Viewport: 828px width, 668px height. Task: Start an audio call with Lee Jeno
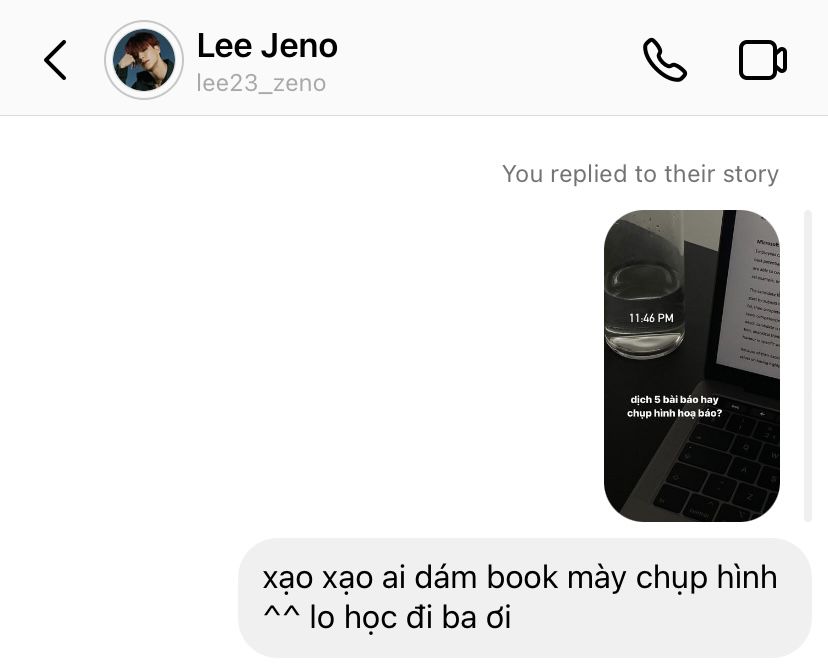pos(665,60)
